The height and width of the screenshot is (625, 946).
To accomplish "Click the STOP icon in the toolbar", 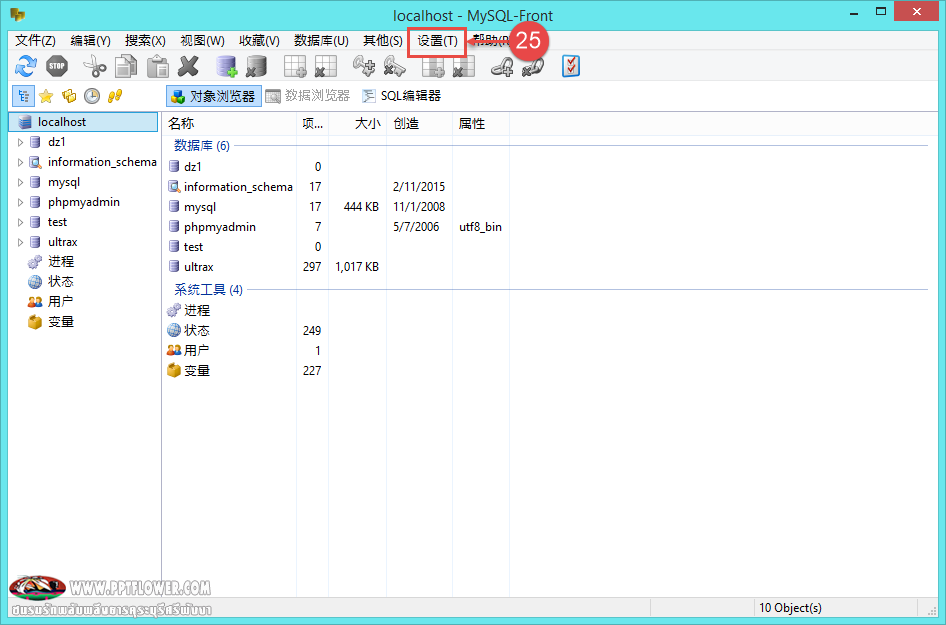I will click(x=57, y=66).
